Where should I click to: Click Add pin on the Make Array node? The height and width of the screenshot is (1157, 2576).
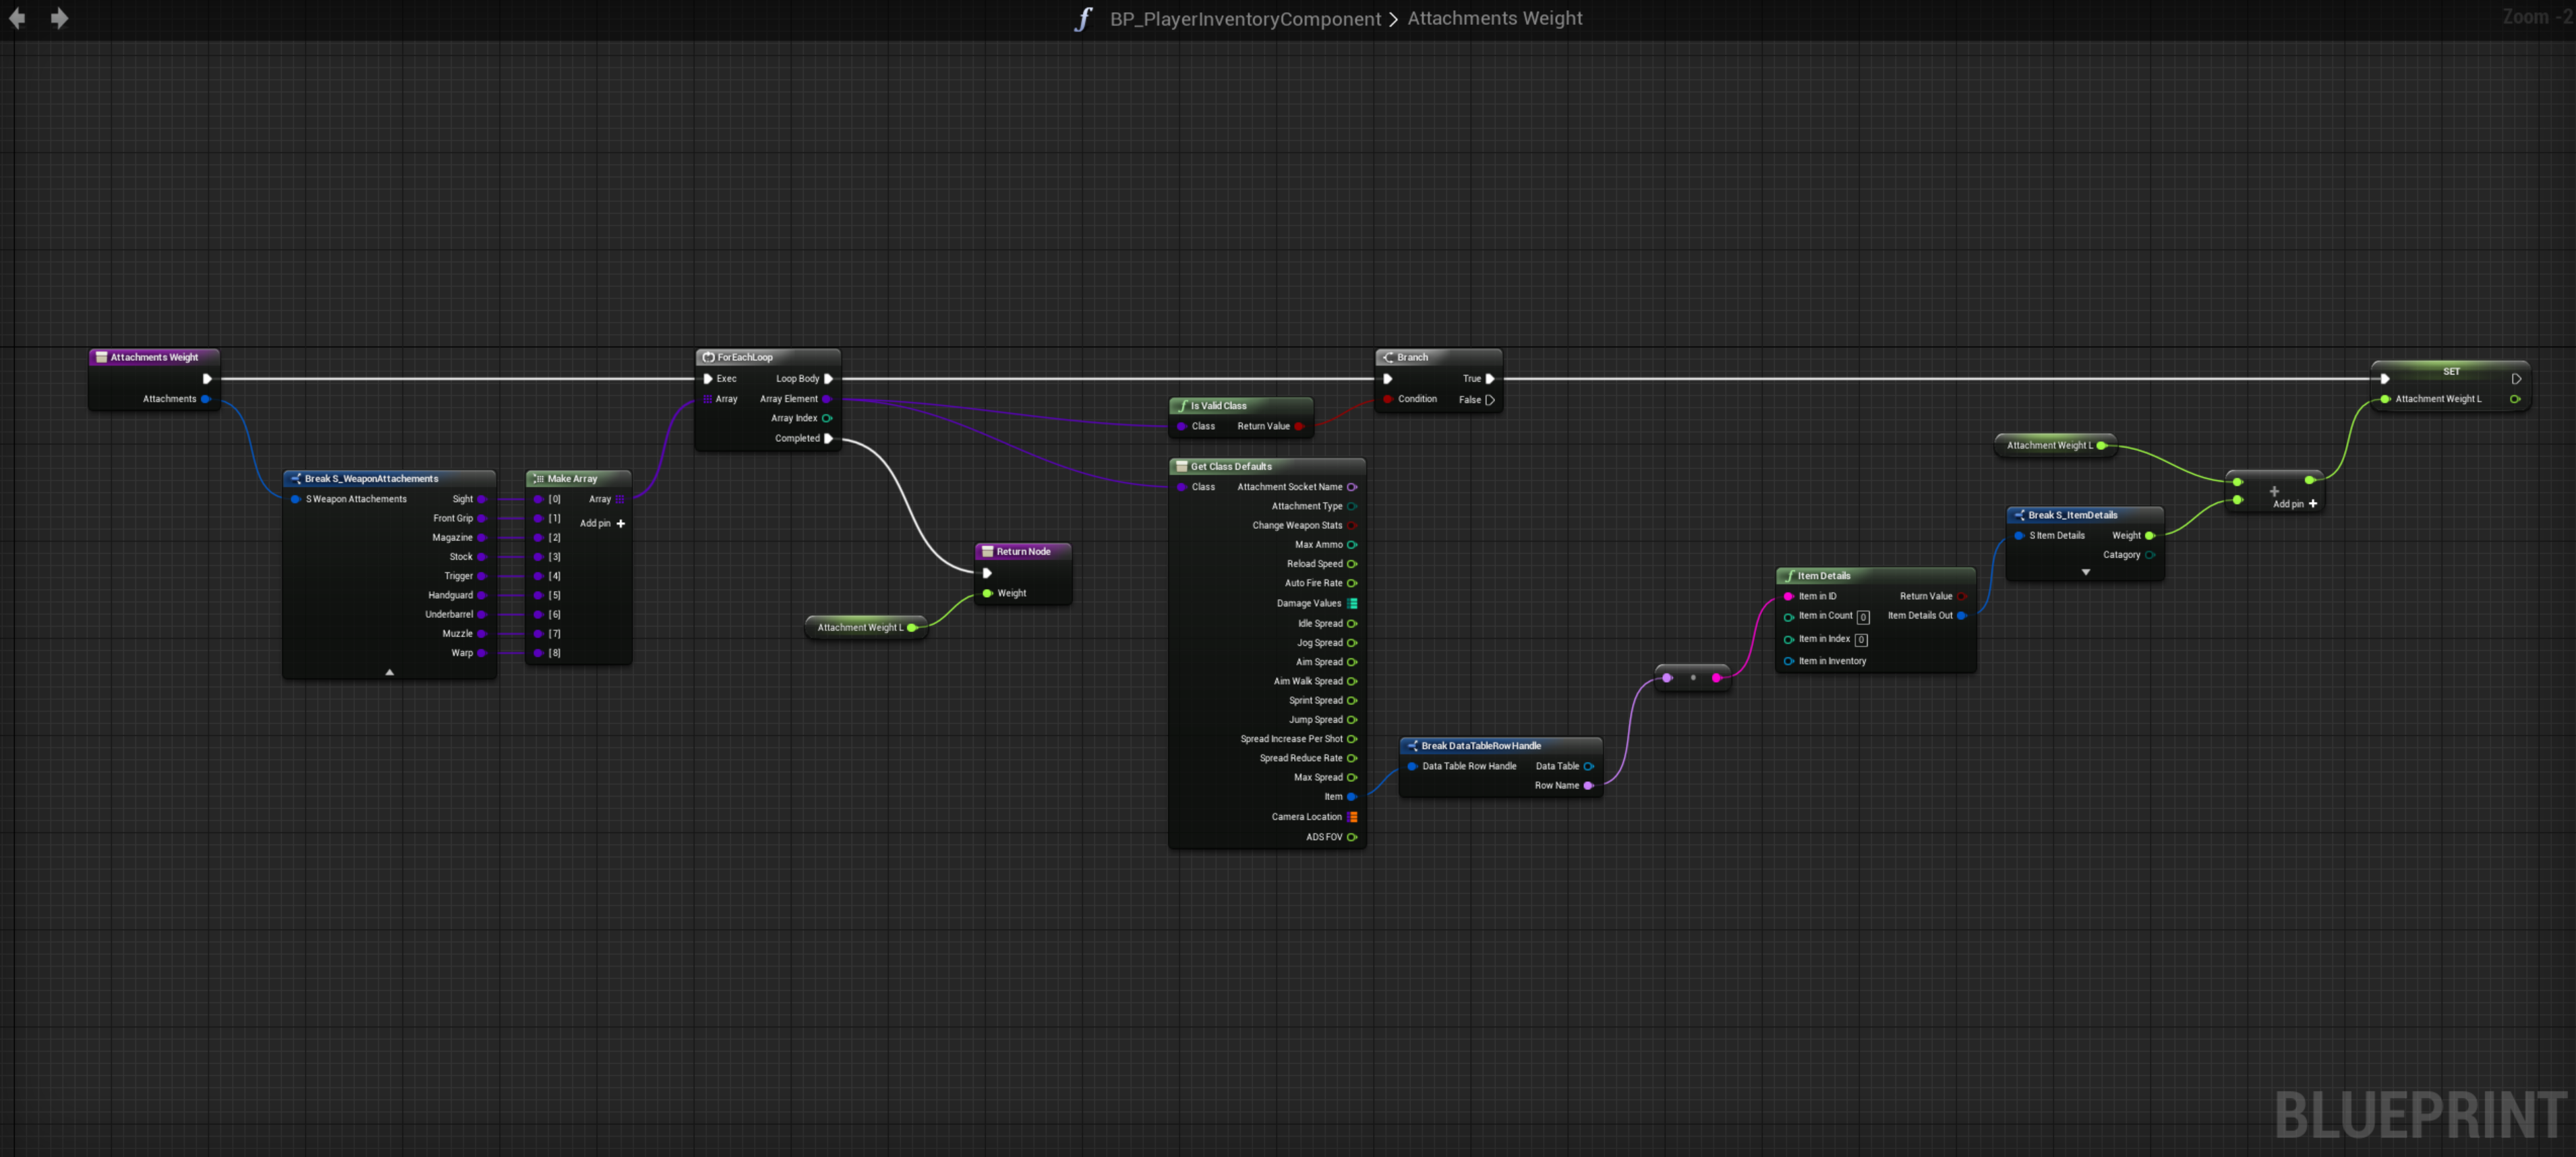coord(620,524)
